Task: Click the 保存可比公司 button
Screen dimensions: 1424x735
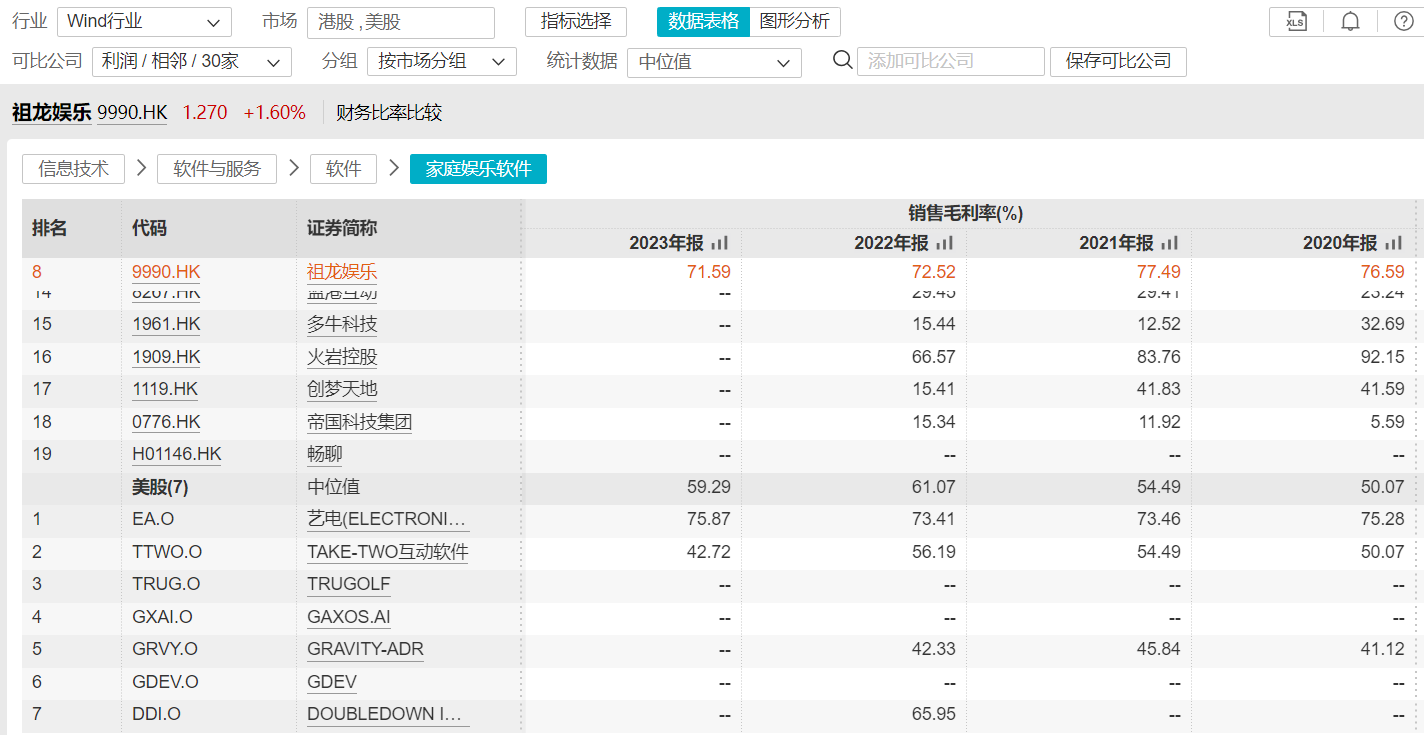Action: [1118, 61]
